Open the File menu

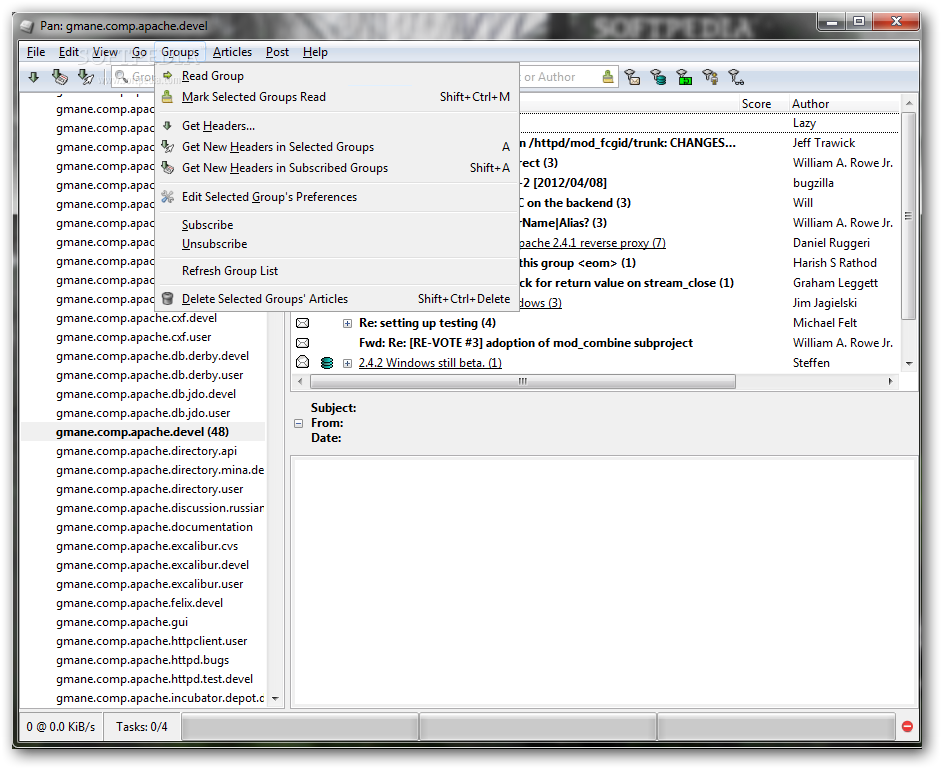tap(36, 52)
